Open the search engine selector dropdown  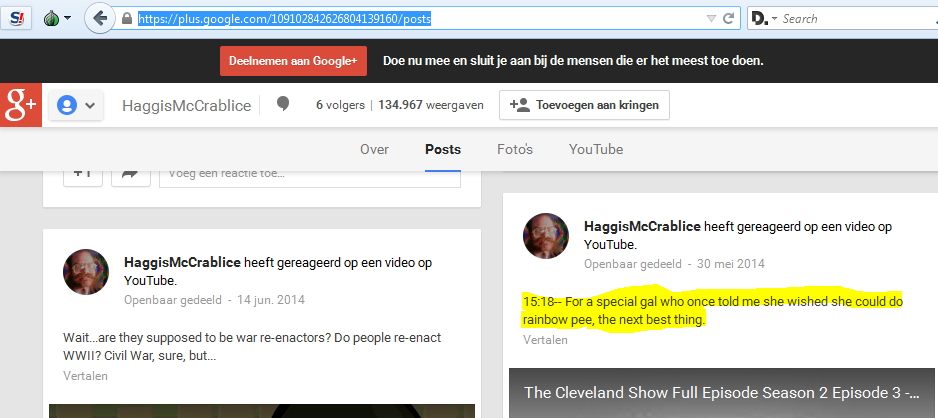[x=764, y=19]
